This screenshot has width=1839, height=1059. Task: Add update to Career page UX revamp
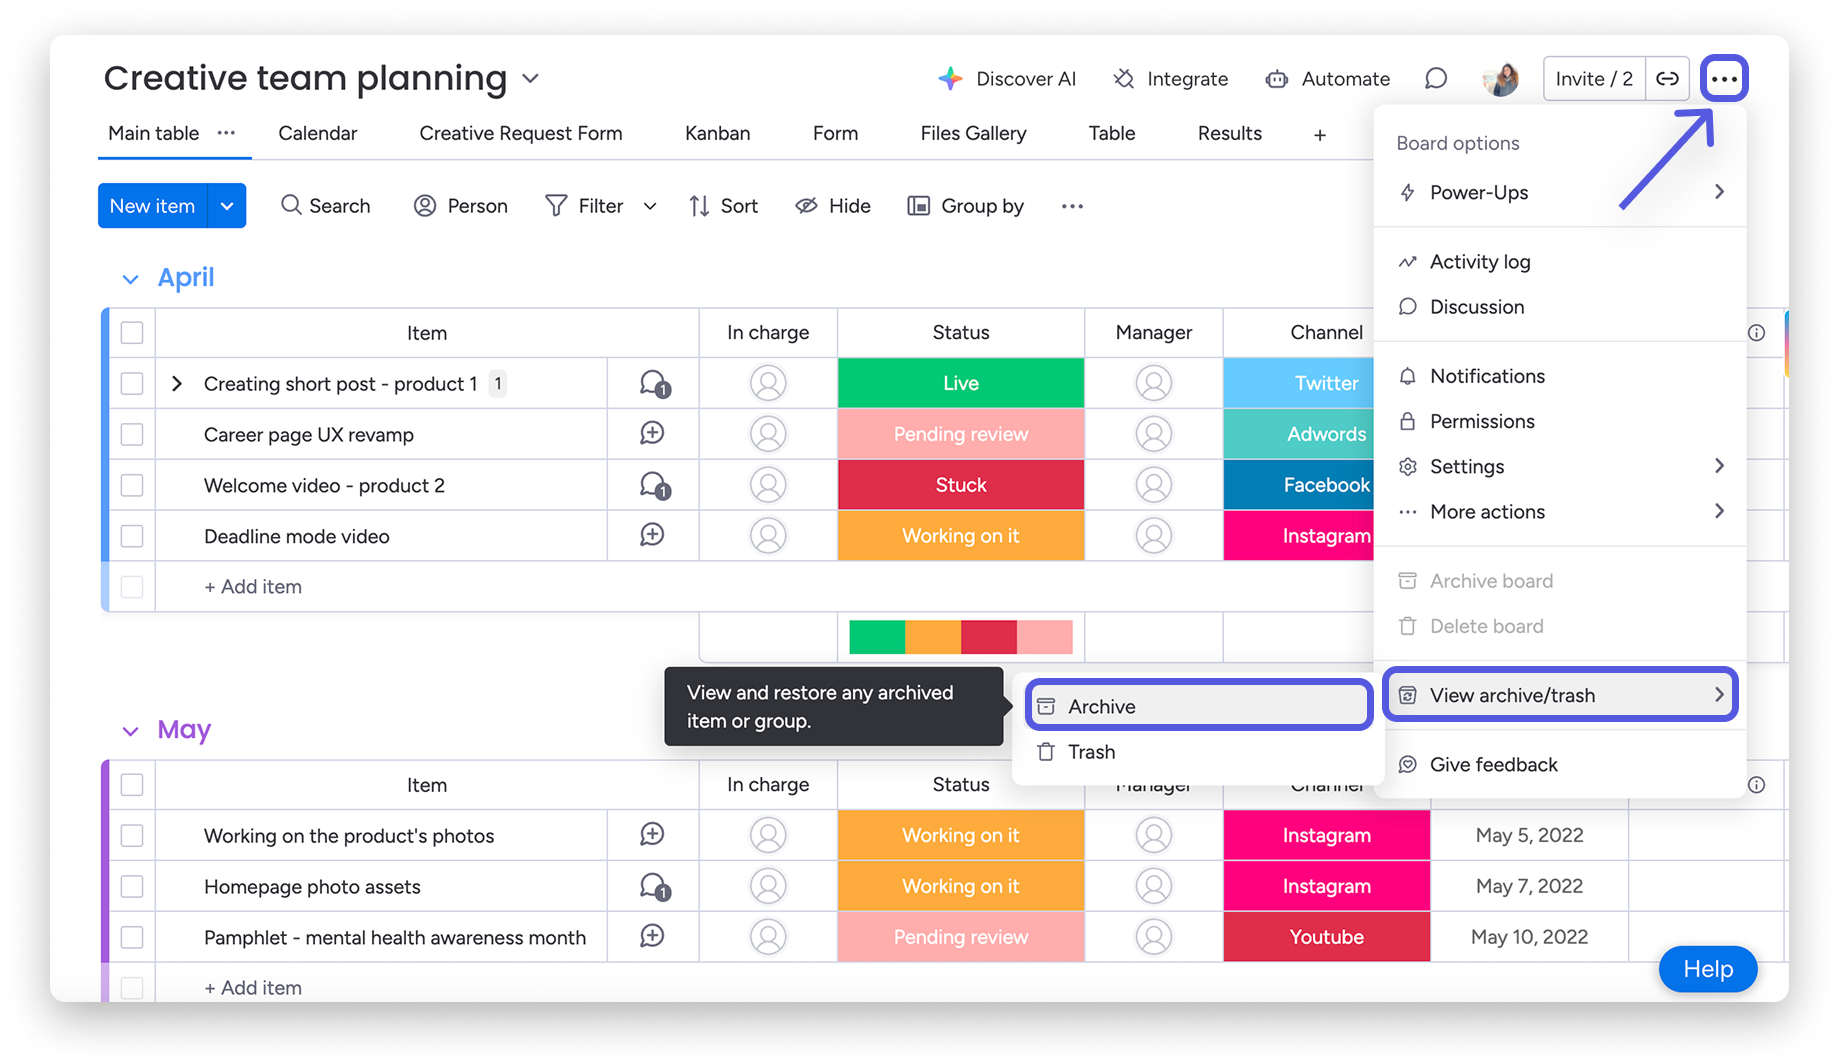click(652, 433)
